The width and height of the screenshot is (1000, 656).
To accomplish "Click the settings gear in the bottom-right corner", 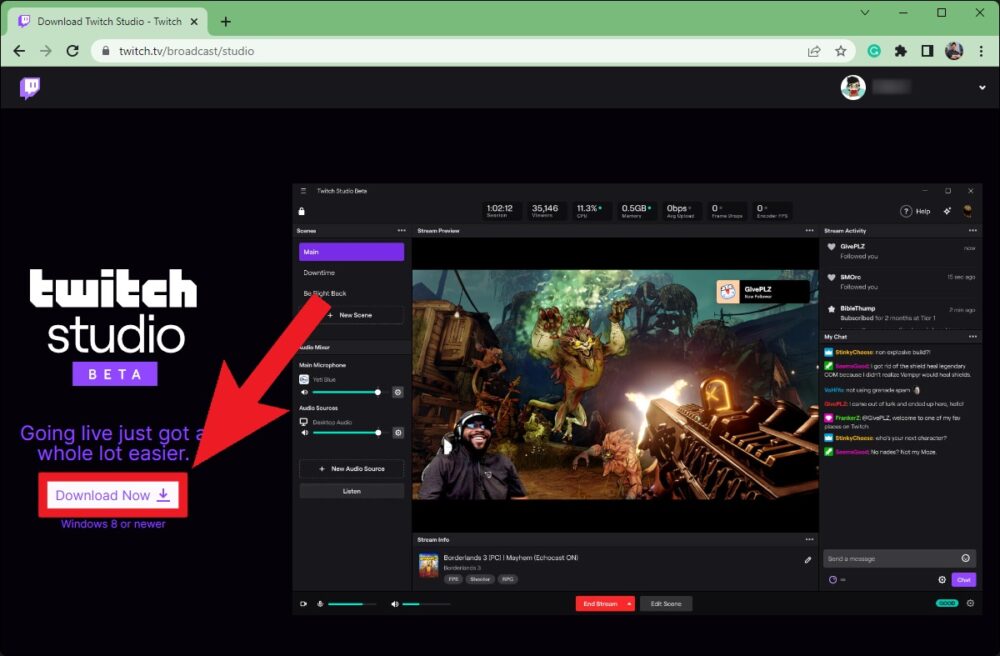I will click(970, 604).
